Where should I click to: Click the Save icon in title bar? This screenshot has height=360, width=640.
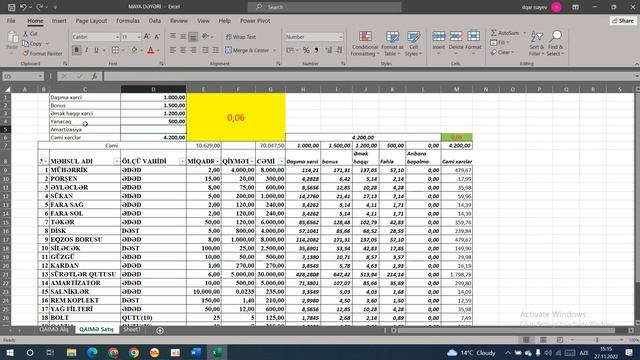(x=11, y=7)
